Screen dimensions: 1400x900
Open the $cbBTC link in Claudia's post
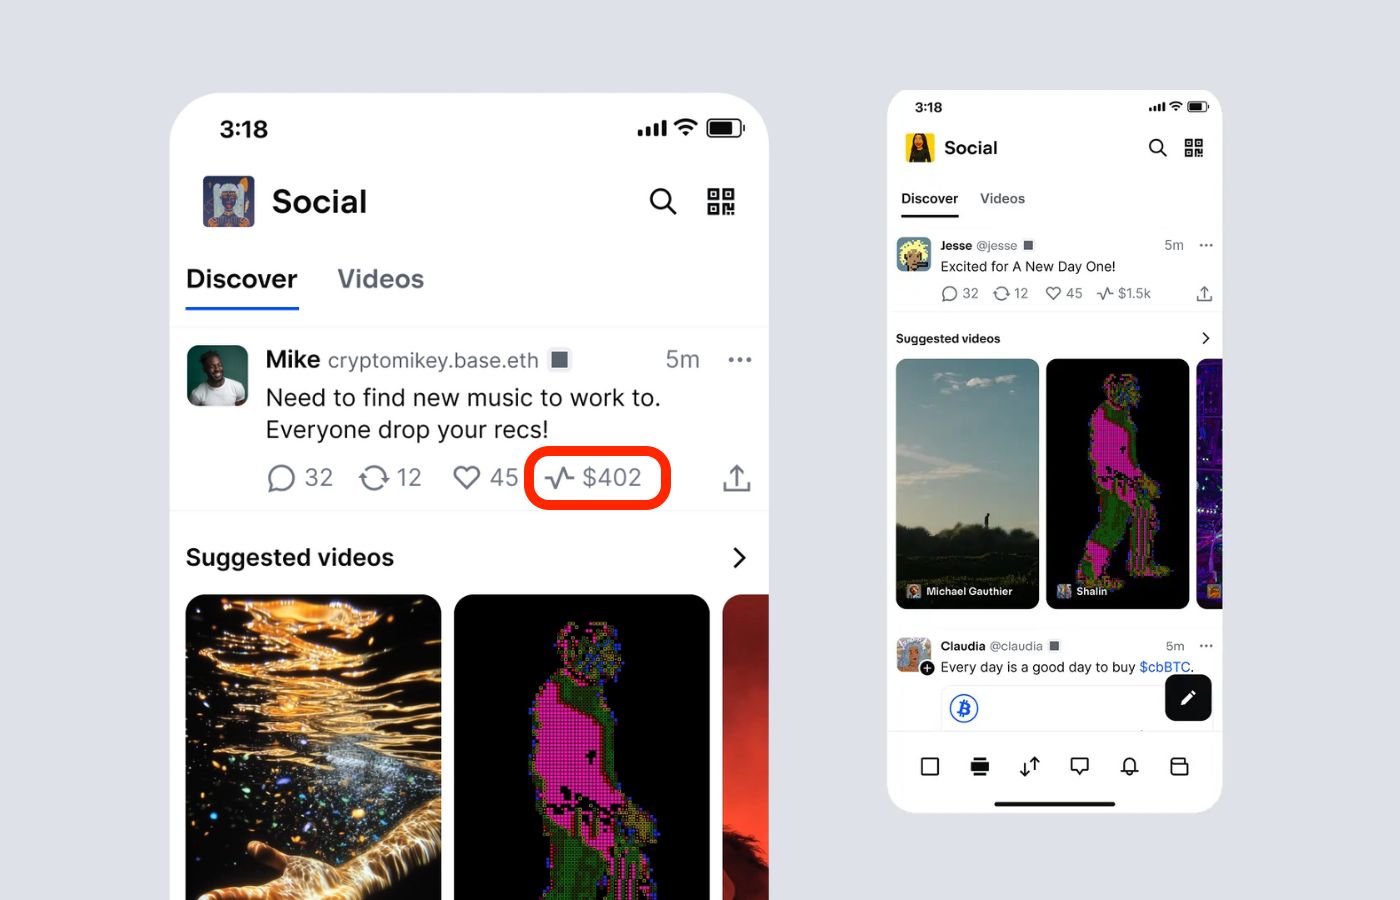[x=1164, y=667]
